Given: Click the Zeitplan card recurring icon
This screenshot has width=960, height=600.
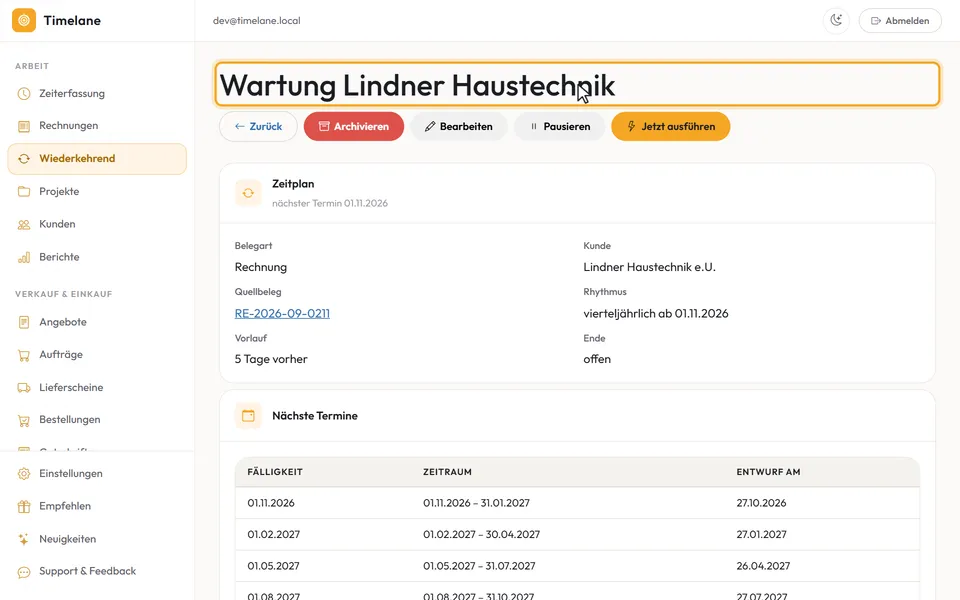Looking at the screenshot, I should point(248,193).
